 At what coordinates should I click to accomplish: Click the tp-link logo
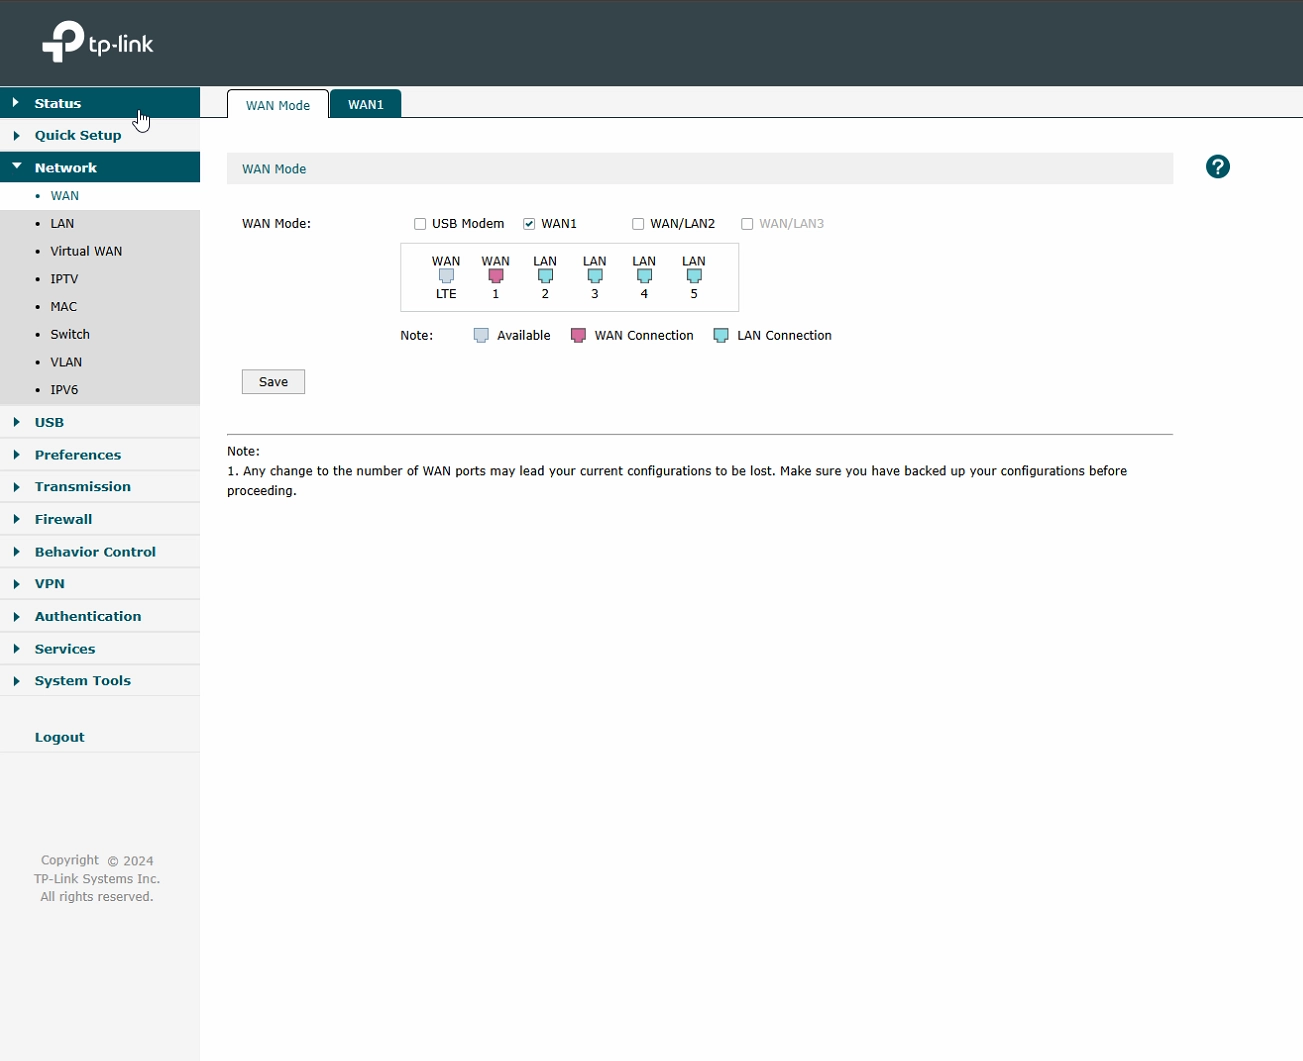(98, 43)
